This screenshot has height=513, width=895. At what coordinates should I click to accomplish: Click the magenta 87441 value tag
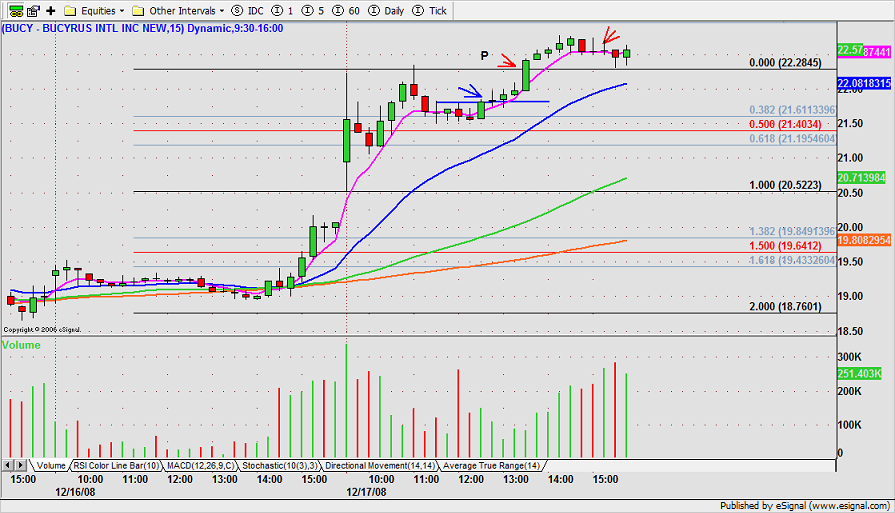pos(877,52)
